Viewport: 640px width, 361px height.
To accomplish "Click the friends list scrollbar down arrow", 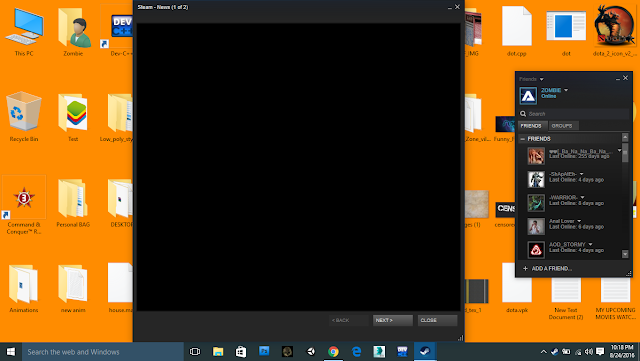I will pyautogui.click(x=625, y=254).
